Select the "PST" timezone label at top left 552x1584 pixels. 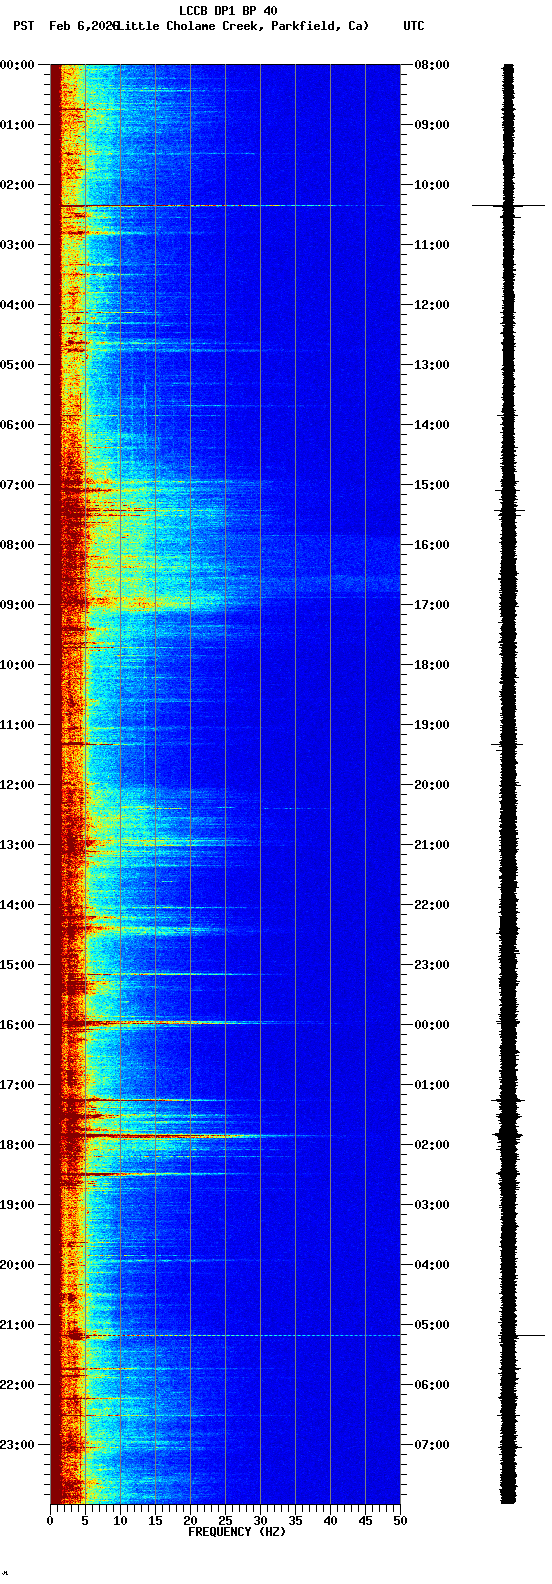pyautogui.click(x=24, y=25)
